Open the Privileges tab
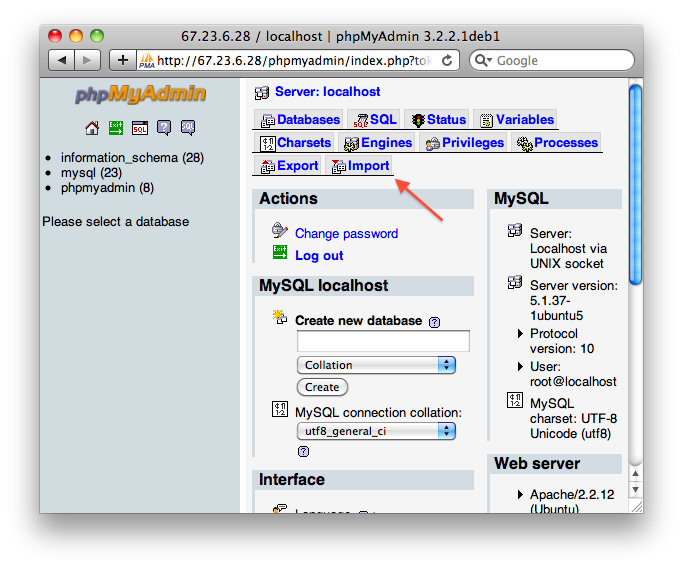The height and width of the screenshot is (568, 683). click(x=464, y=142)
